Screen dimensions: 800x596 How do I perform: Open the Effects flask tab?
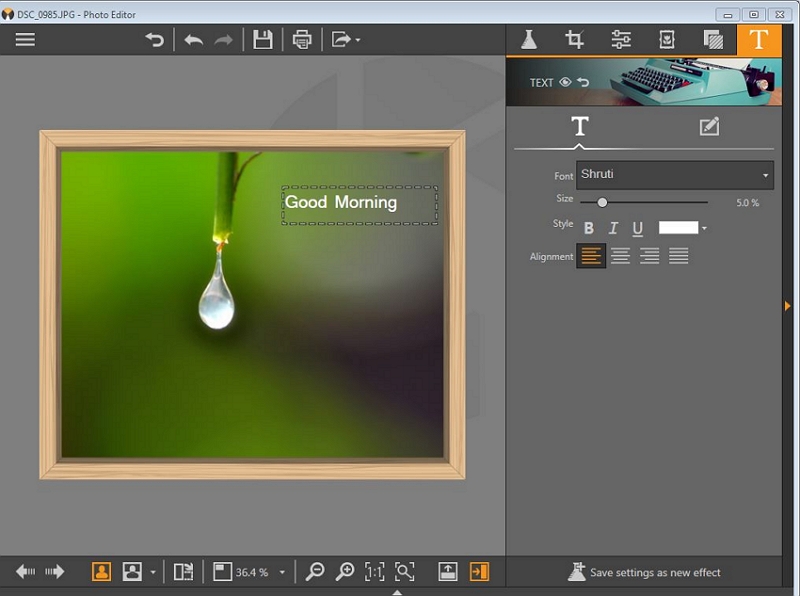point(529,39)
